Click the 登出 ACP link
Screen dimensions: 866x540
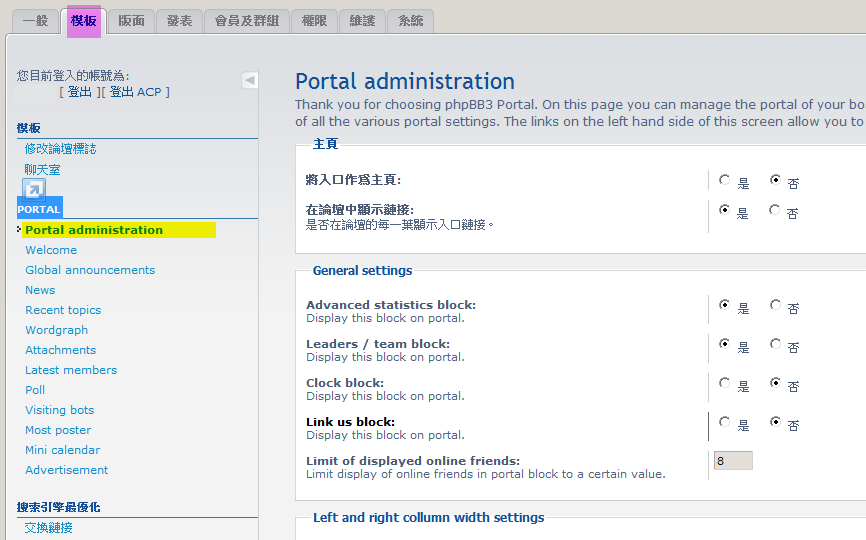point(138,92)
